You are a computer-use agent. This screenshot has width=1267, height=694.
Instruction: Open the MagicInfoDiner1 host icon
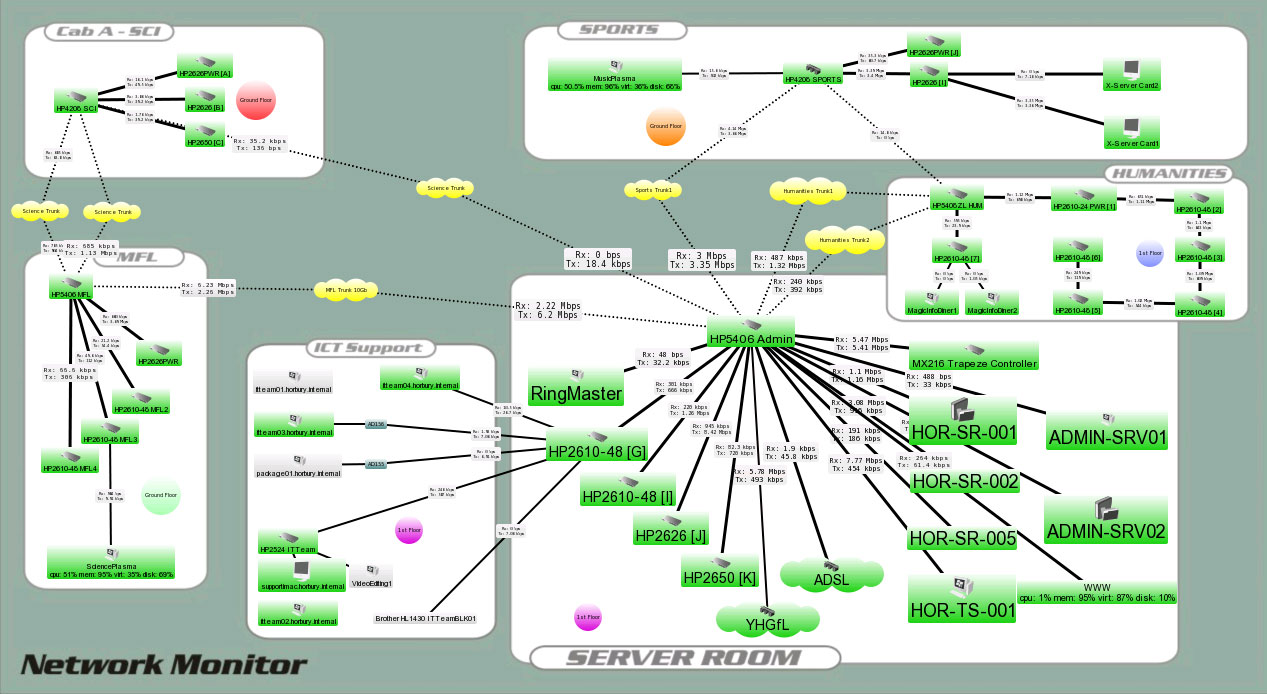pyautogui.click(x=932, y=303)
